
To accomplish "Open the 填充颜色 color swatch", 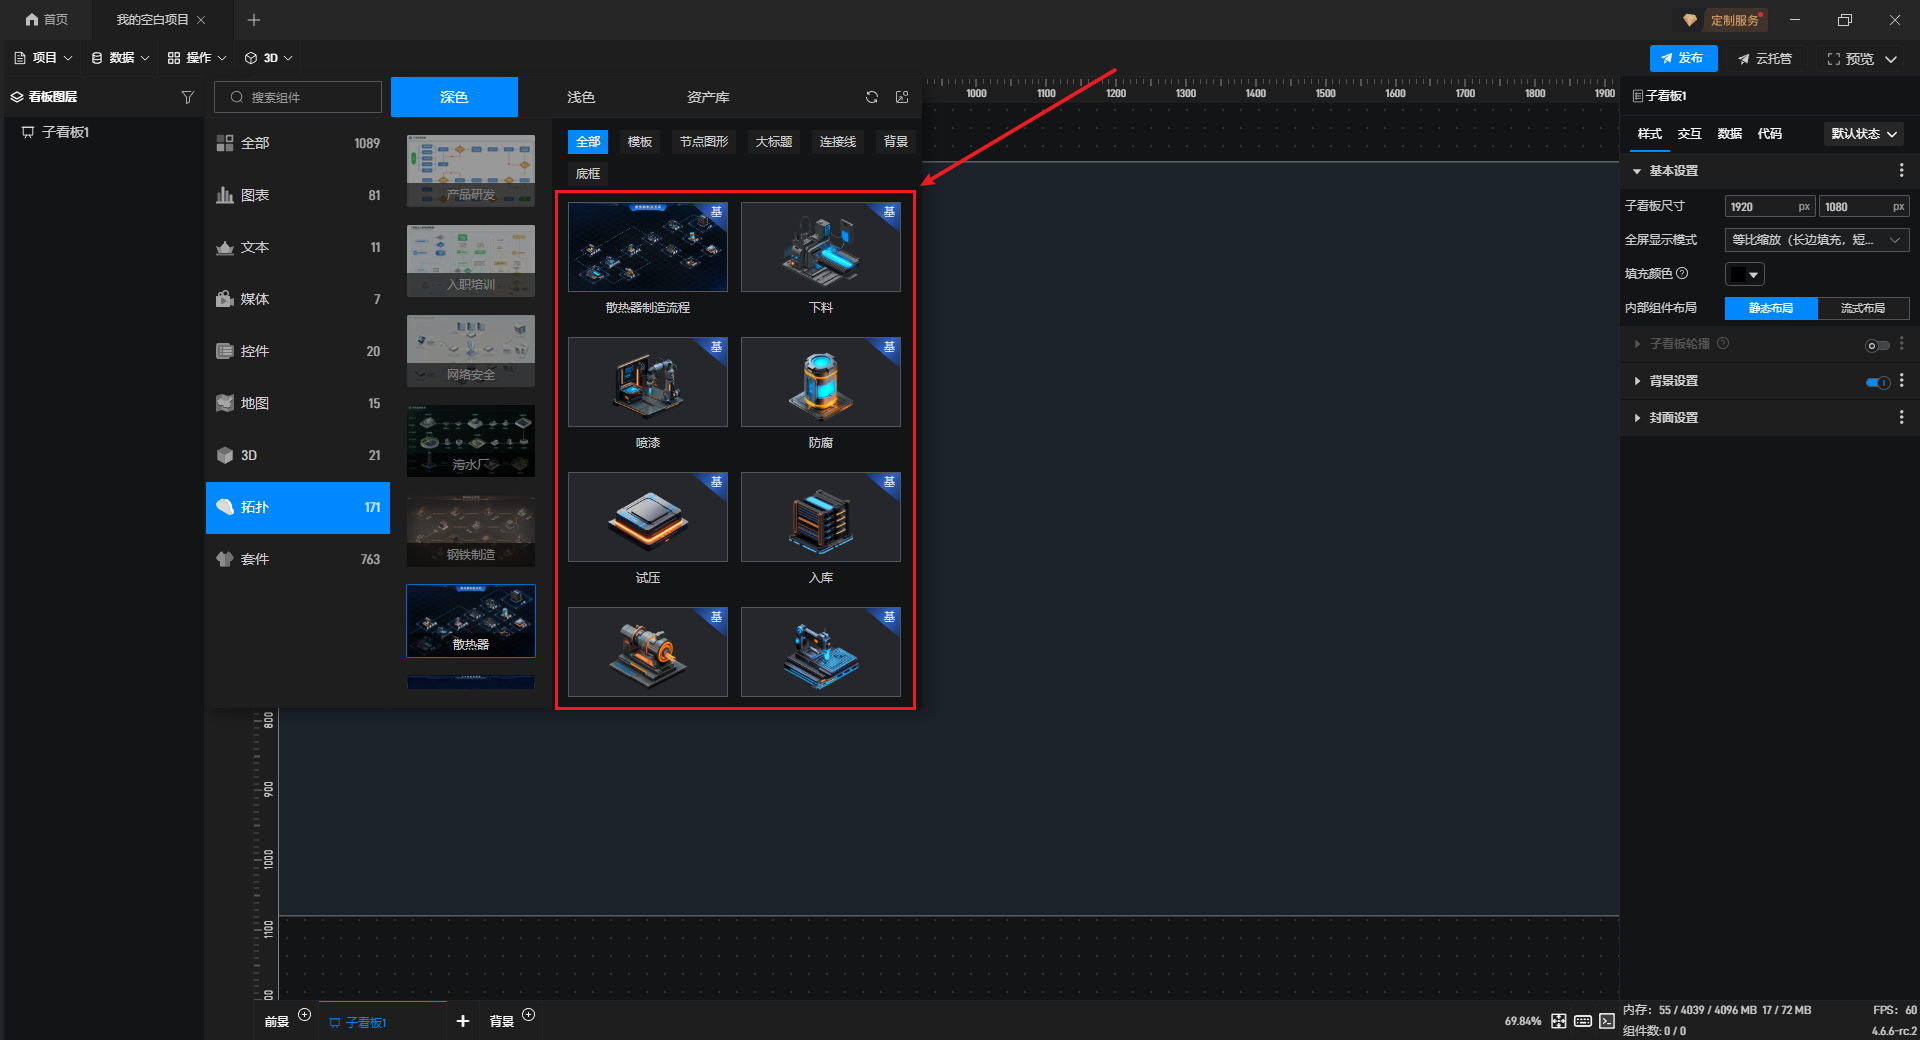I will coord(1745,274).
